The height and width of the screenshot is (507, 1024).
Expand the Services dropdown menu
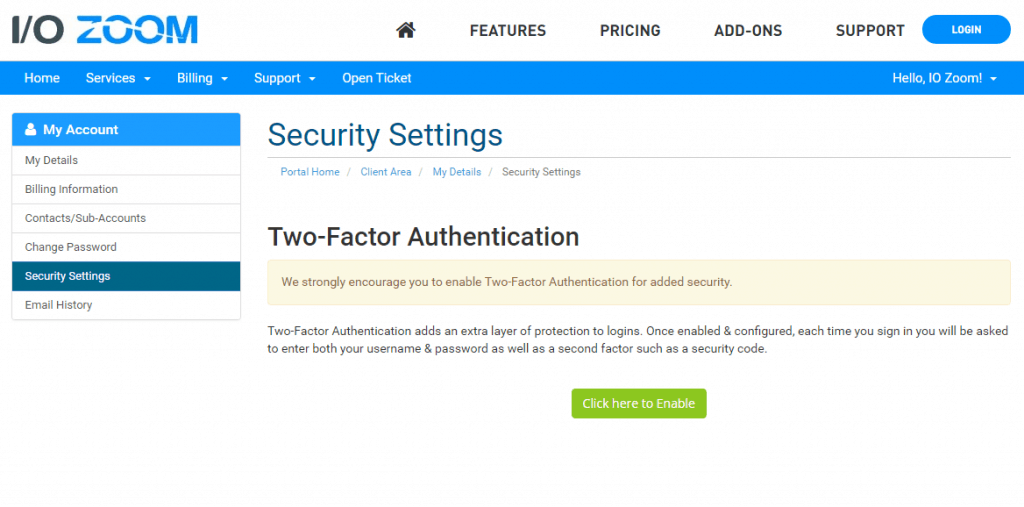pos(118,78)
